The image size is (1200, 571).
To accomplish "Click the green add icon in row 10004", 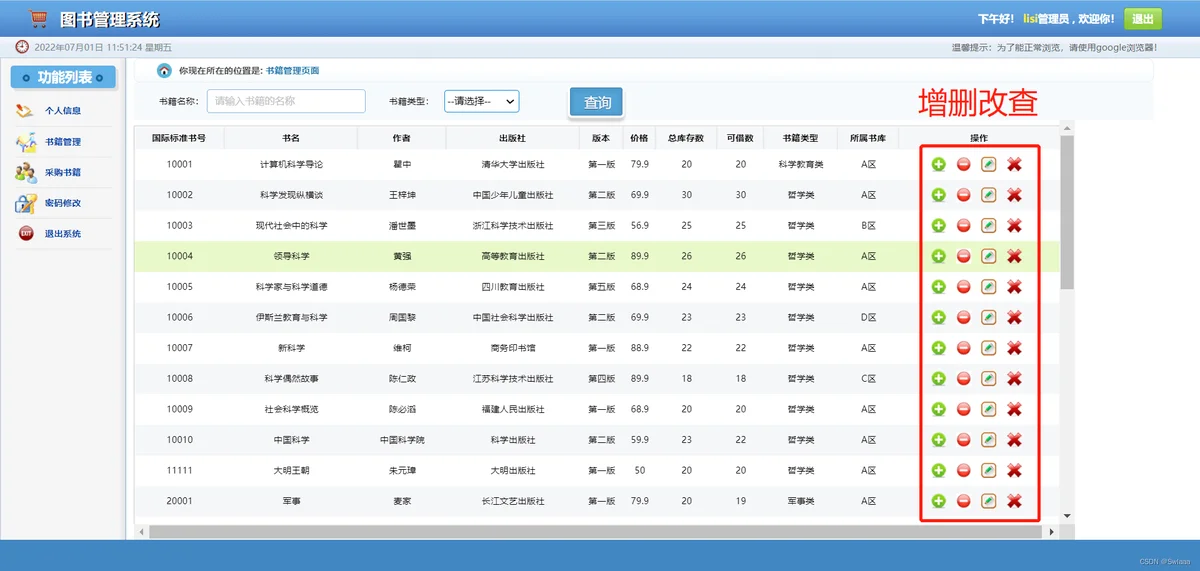I will tap(938, 256).
